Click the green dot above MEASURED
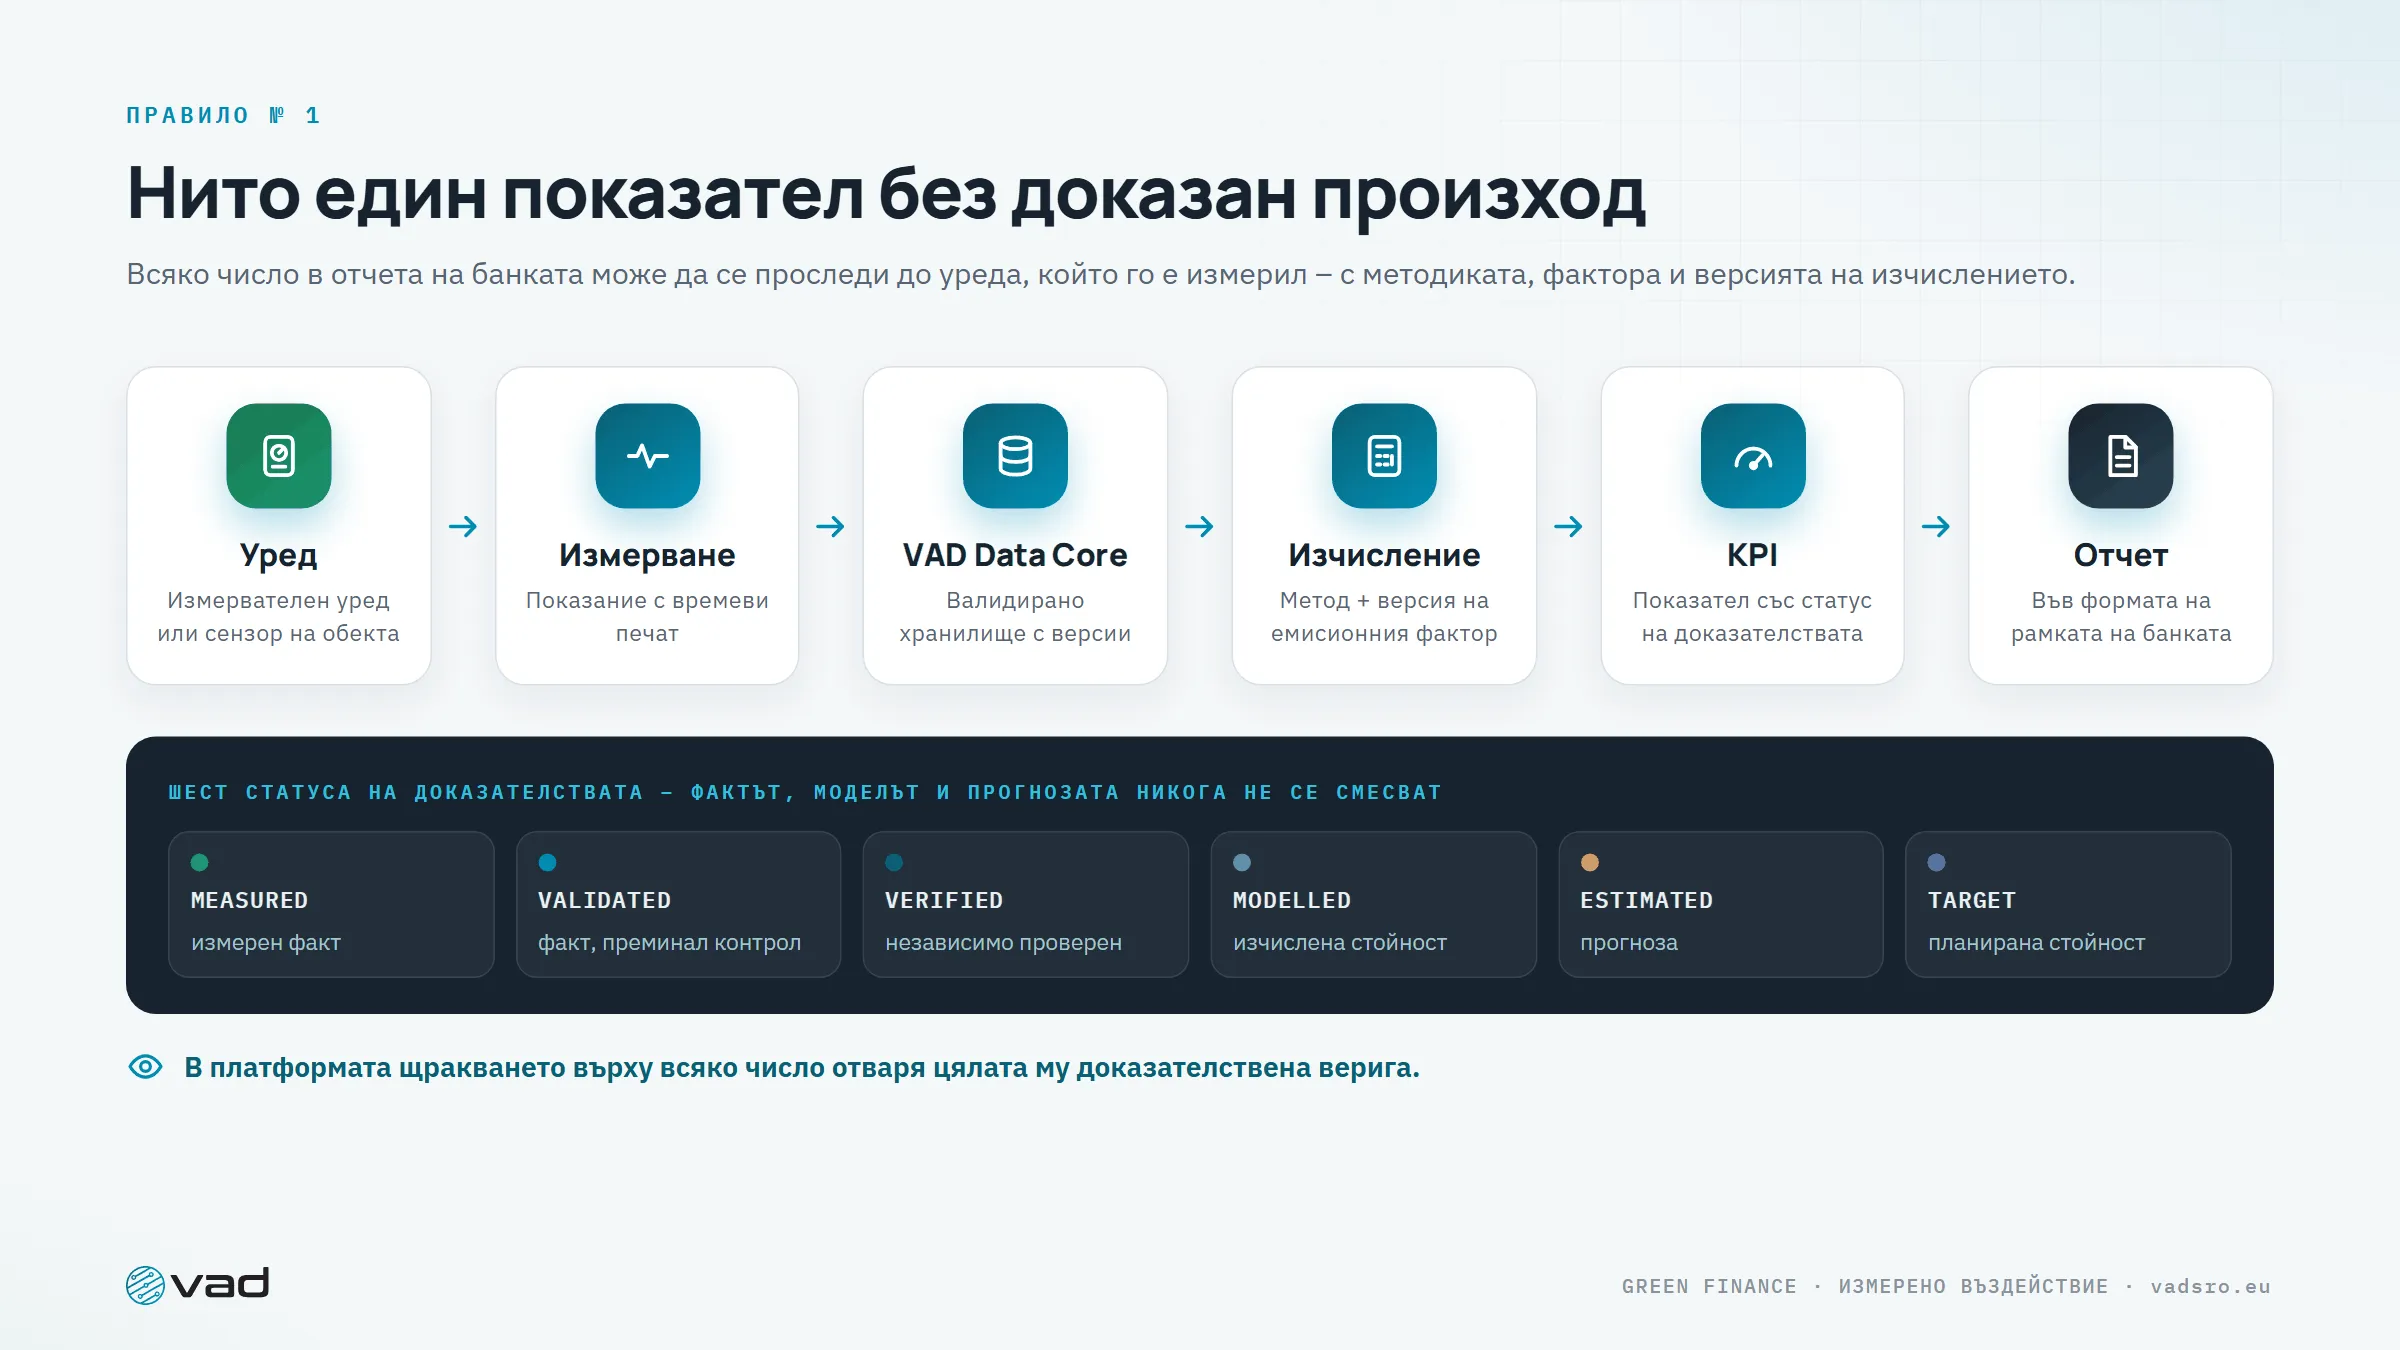 point(200,862)
